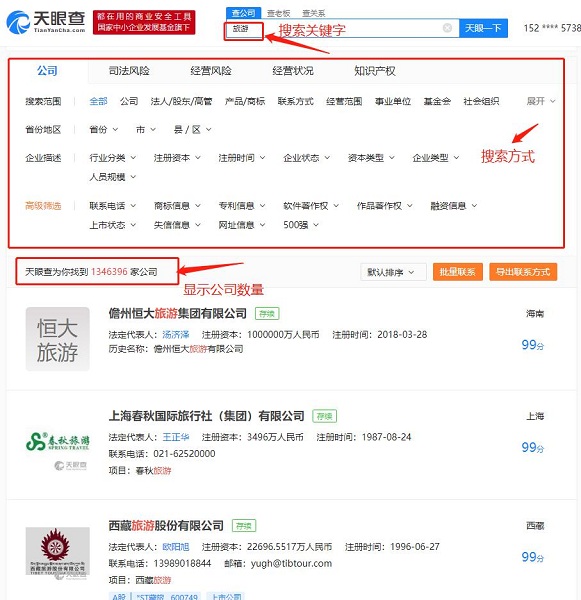
Task: Open the 注册资本 filter dropdown
Action: click(177, 158)
